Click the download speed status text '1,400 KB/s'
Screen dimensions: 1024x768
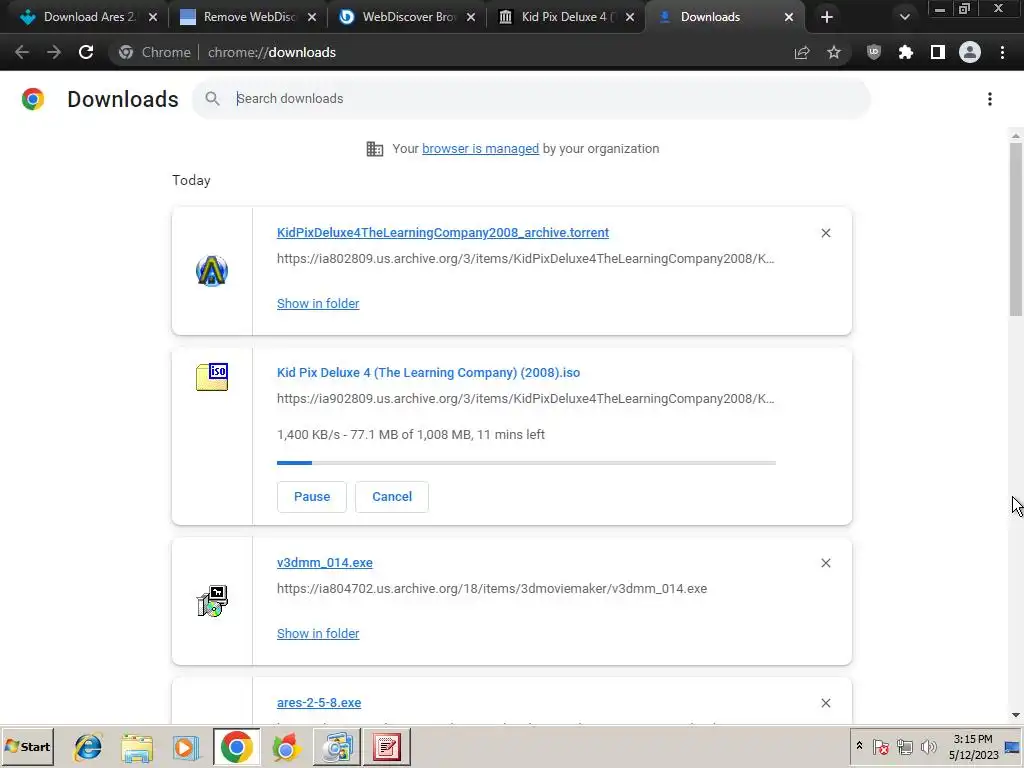[x=308, y=435]
